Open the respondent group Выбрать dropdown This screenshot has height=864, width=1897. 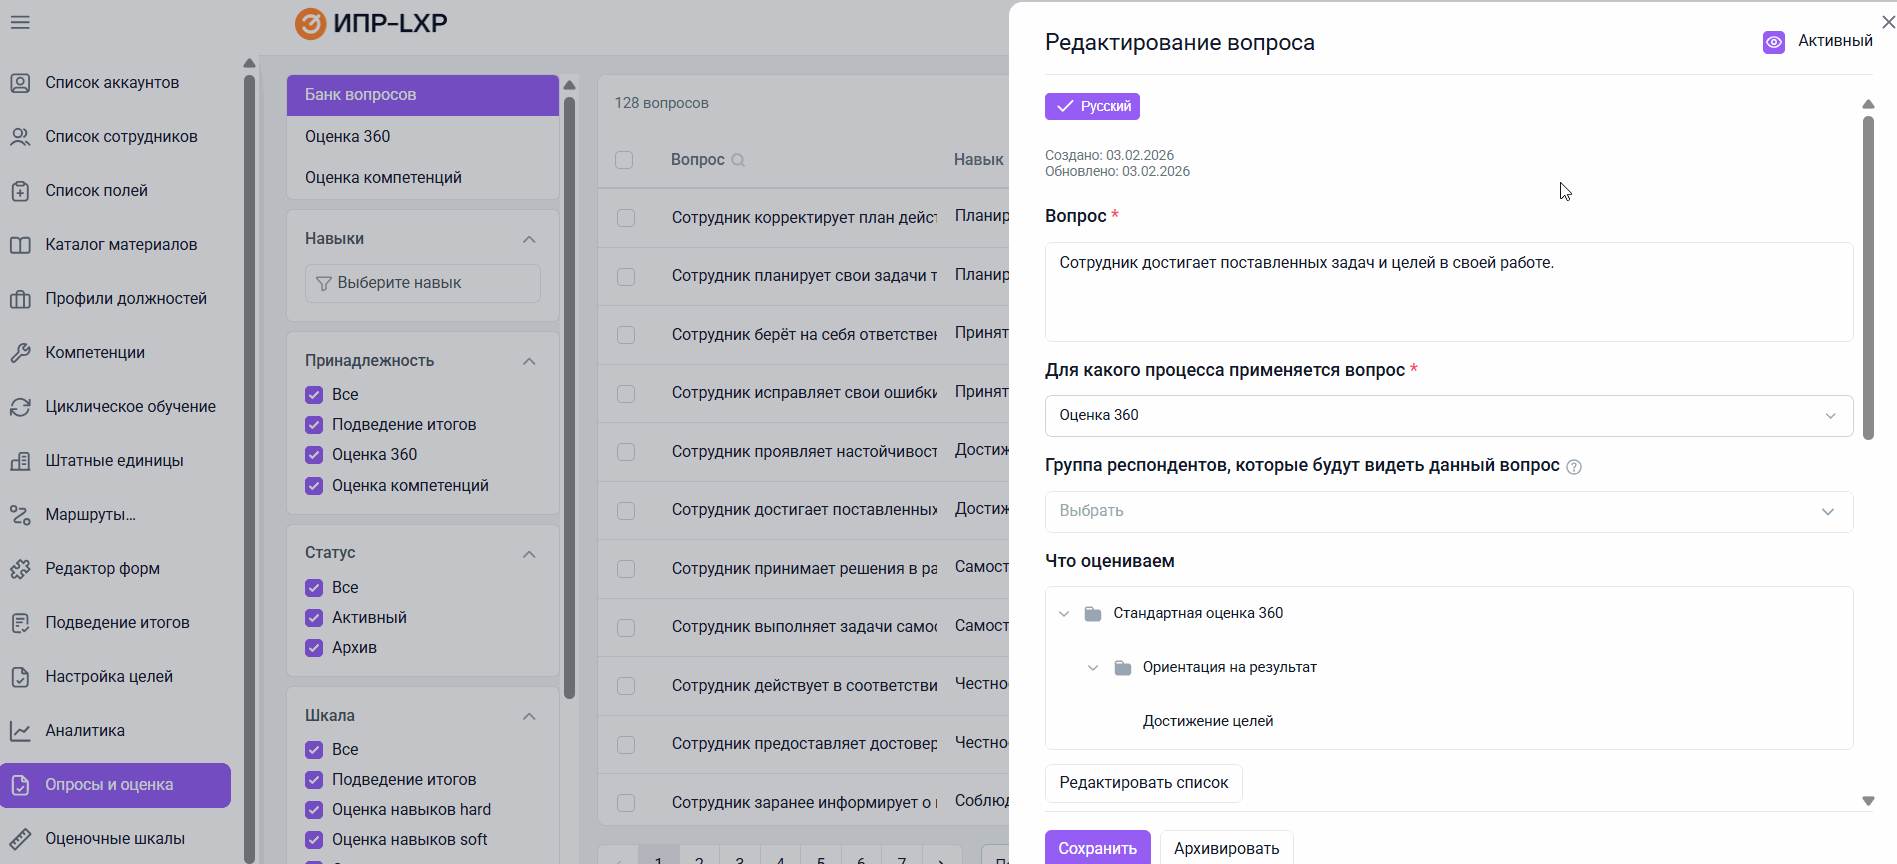[x=1448, y=512]
